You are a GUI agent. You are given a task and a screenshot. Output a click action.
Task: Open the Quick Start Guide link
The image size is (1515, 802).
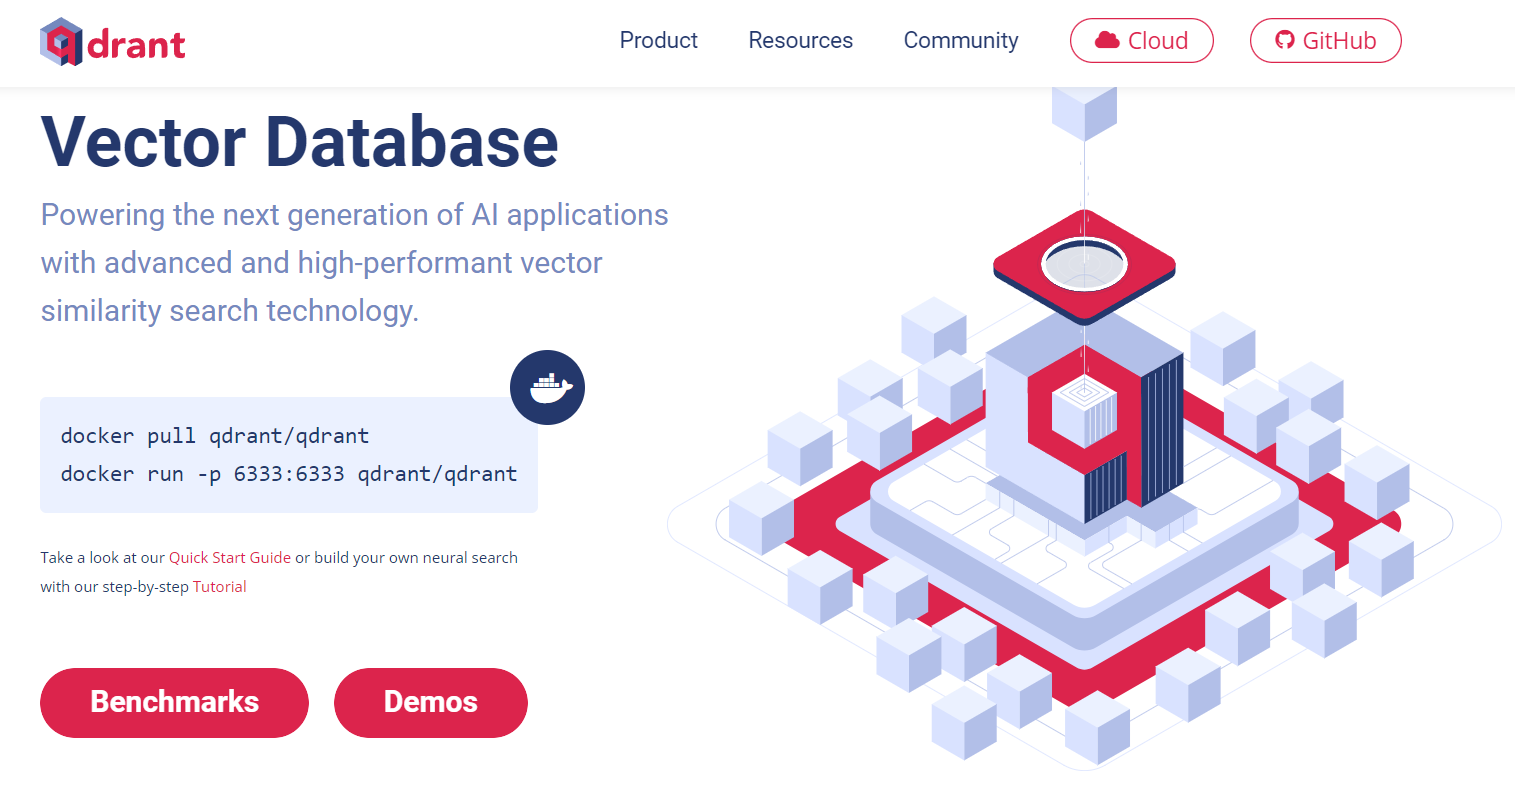click(230, 558)
